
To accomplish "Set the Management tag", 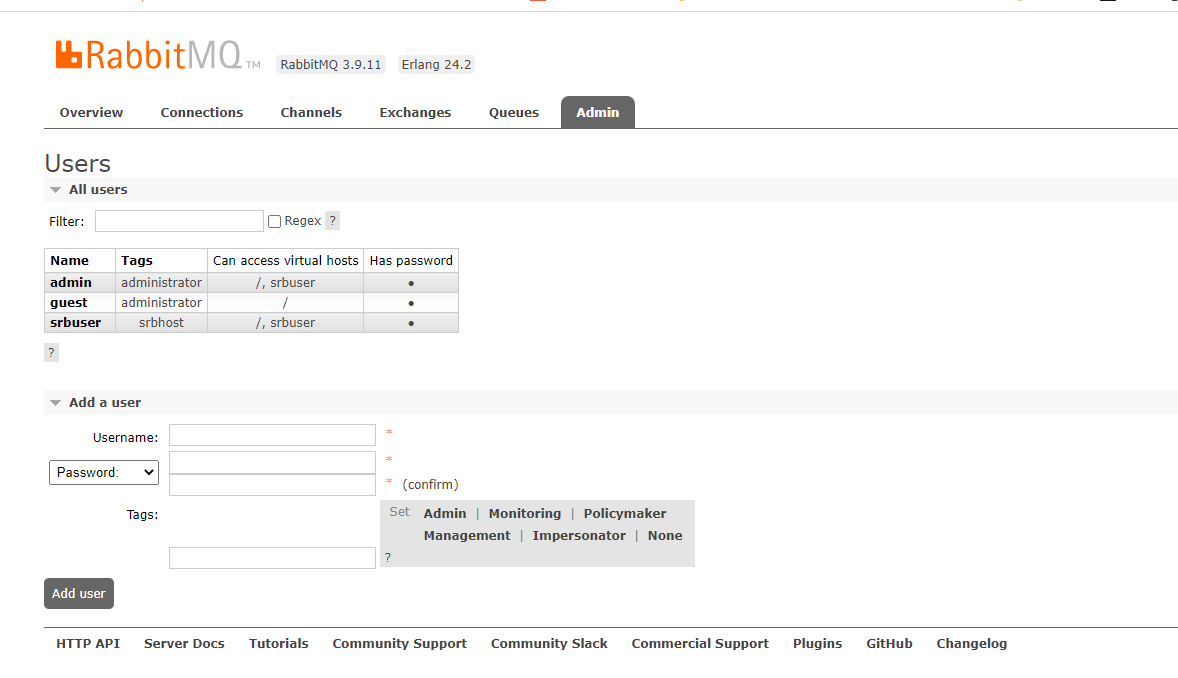I will point(467,535).
